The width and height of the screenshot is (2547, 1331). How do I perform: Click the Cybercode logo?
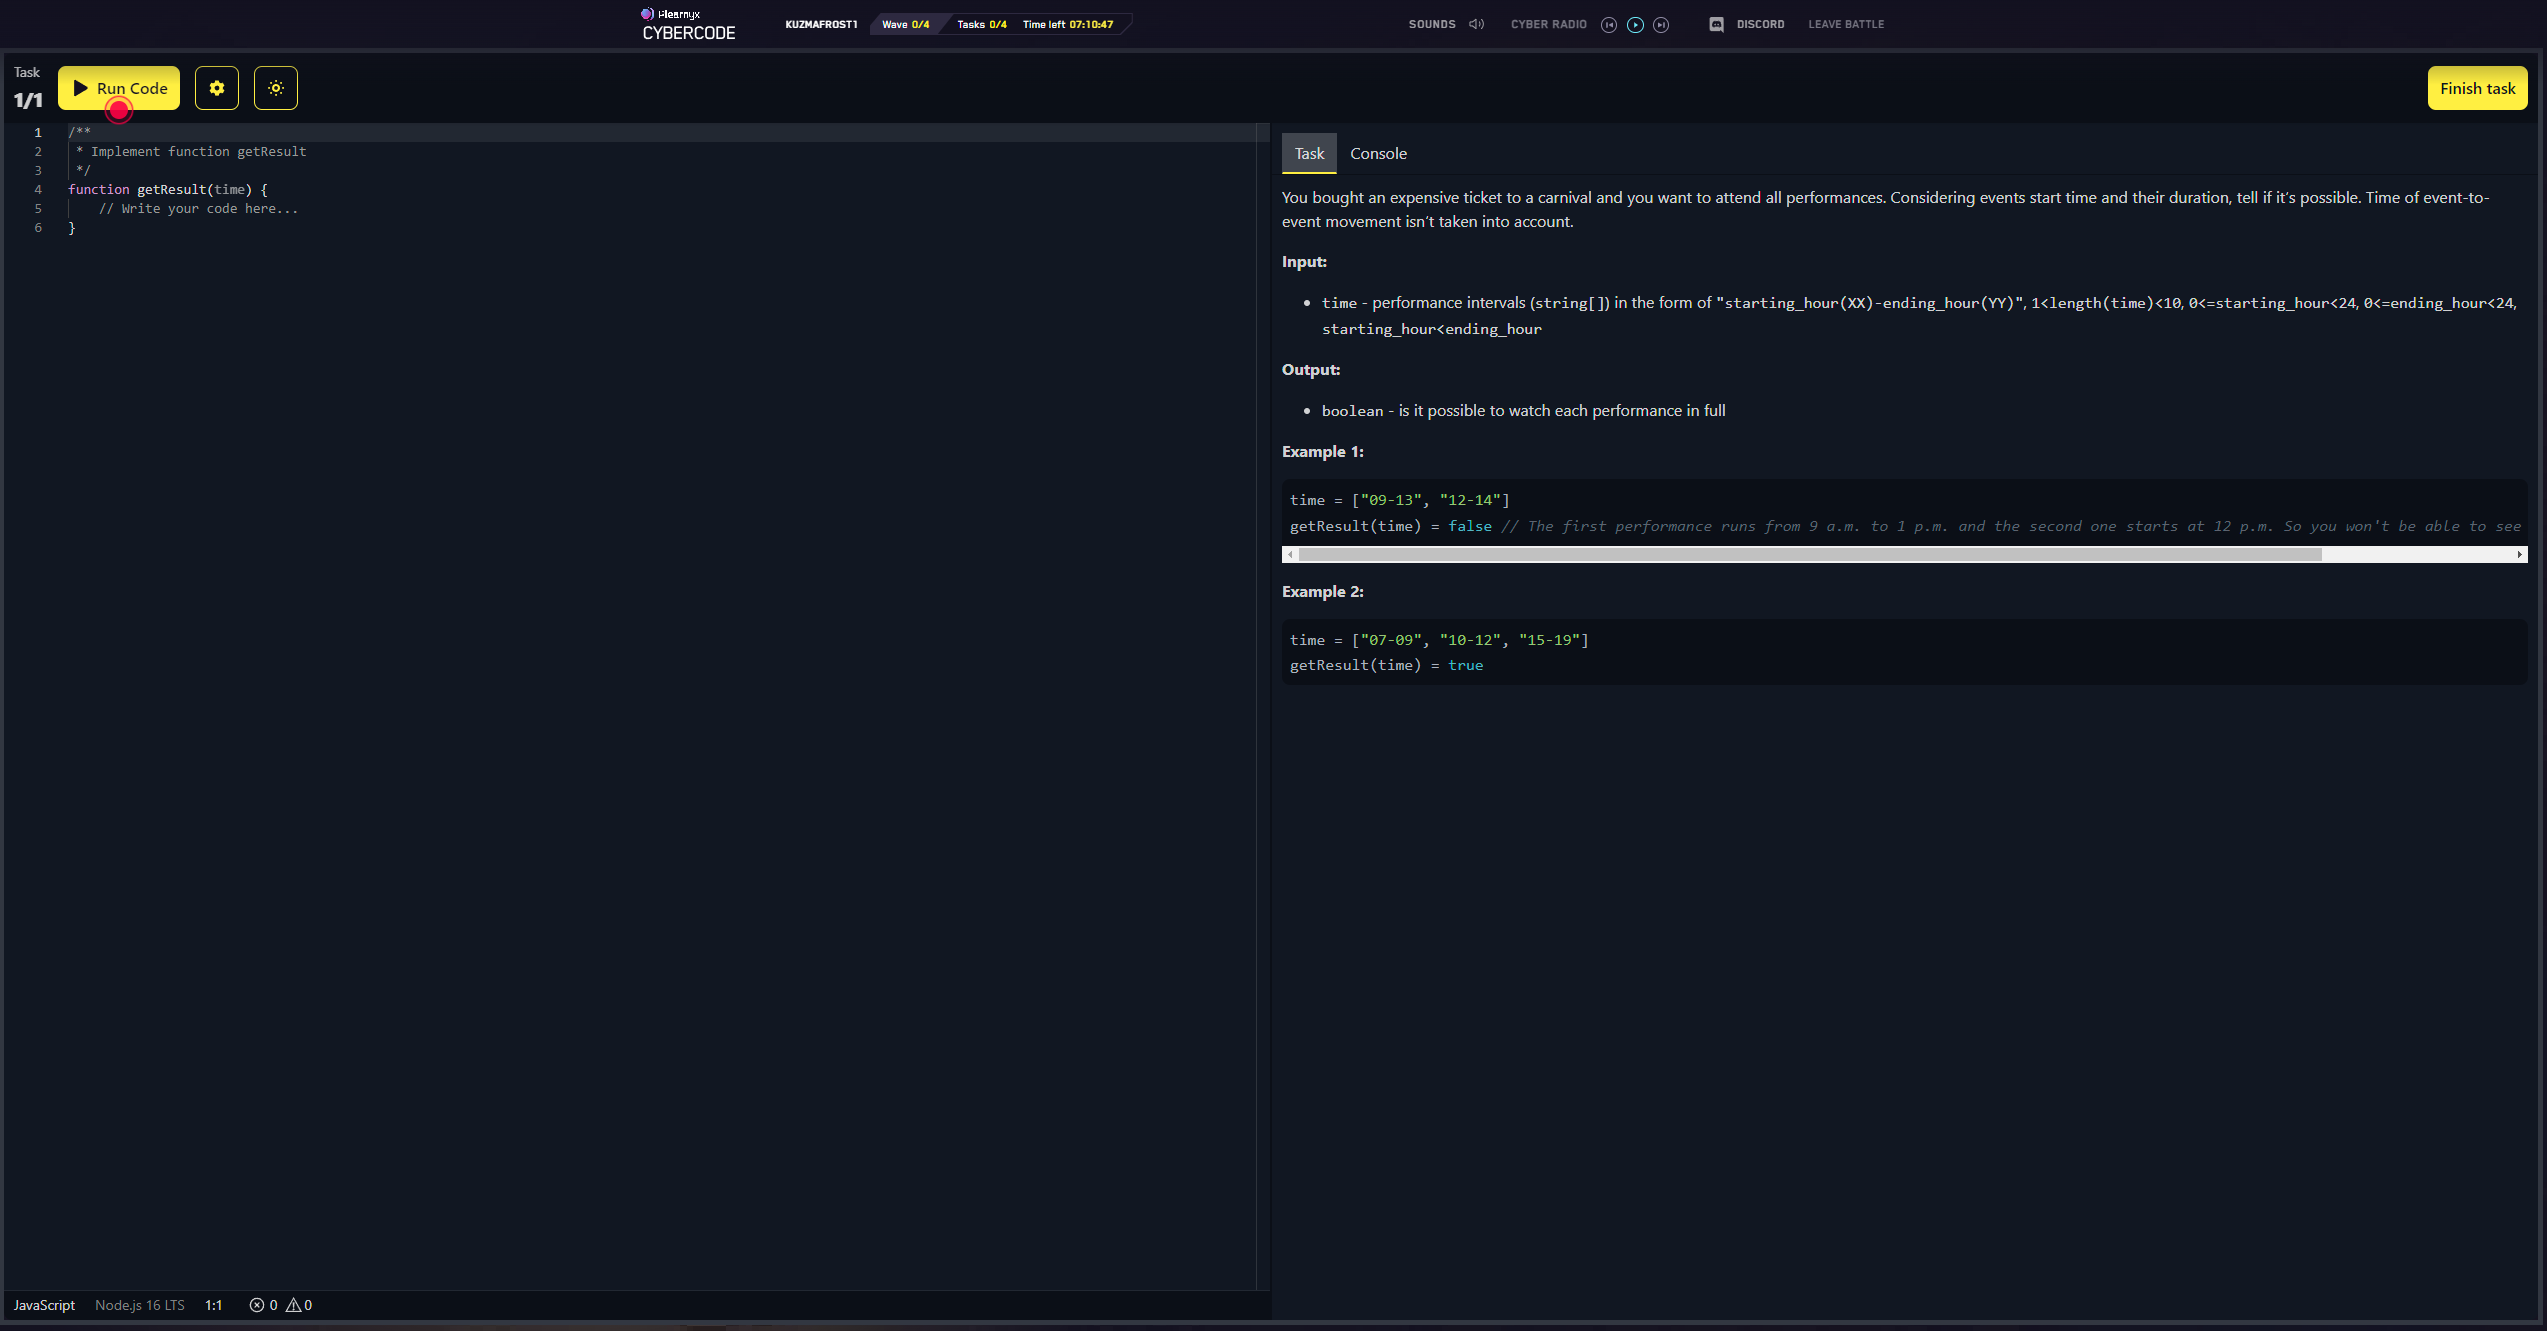click(x=688, y=25)
